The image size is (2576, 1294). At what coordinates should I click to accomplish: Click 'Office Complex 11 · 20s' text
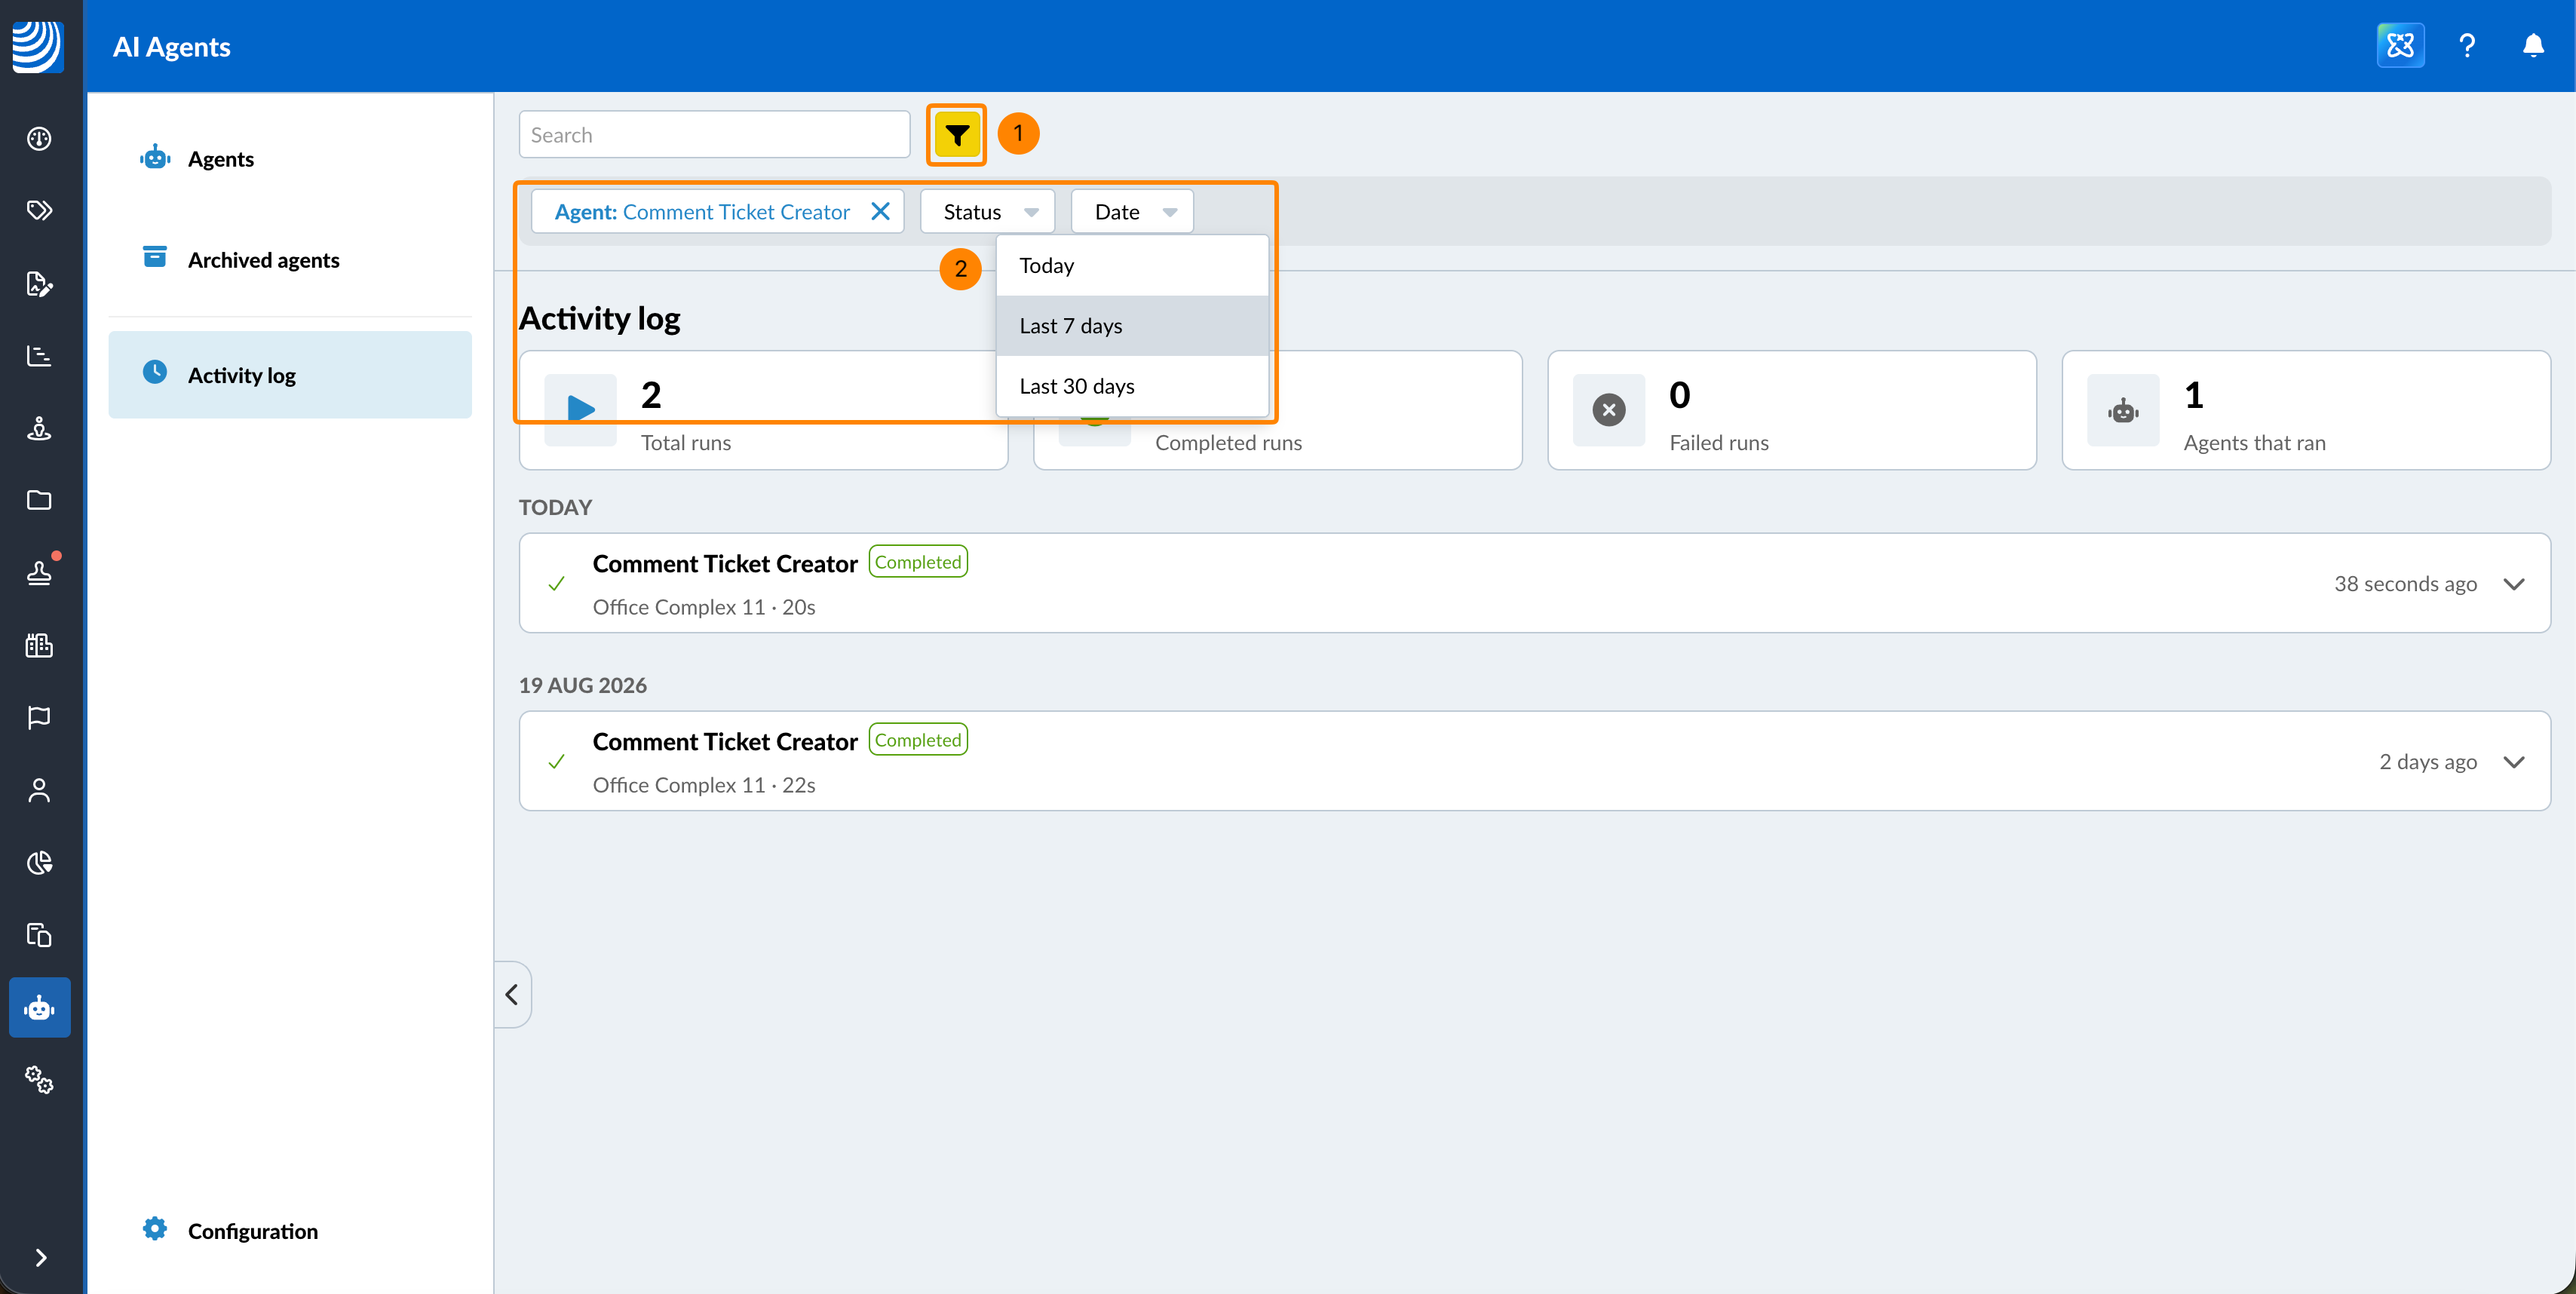click(704, 607)
